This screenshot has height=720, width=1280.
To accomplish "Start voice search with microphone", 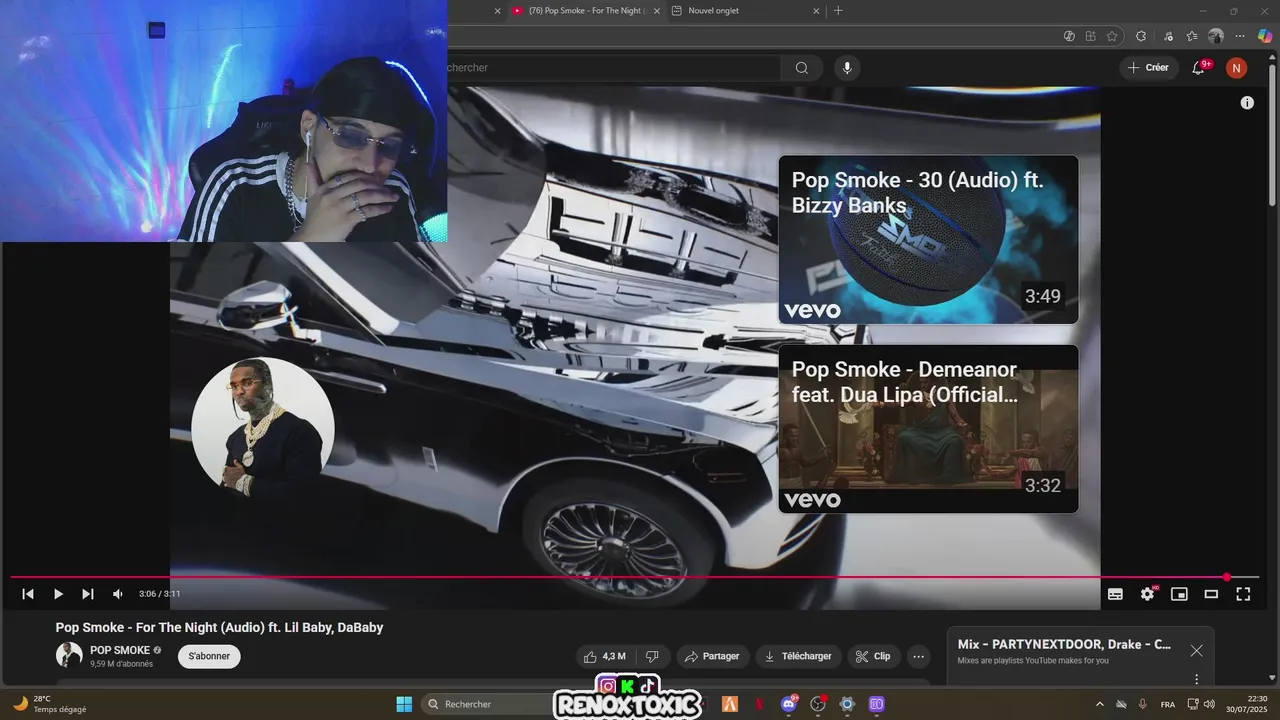I will [847, 67].
